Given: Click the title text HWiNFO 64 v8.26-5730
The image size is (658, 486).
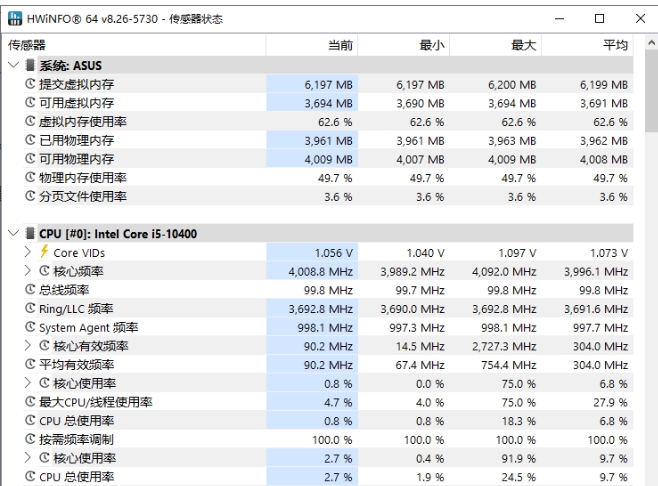Looking at the screenshot, I should point(92,19).
